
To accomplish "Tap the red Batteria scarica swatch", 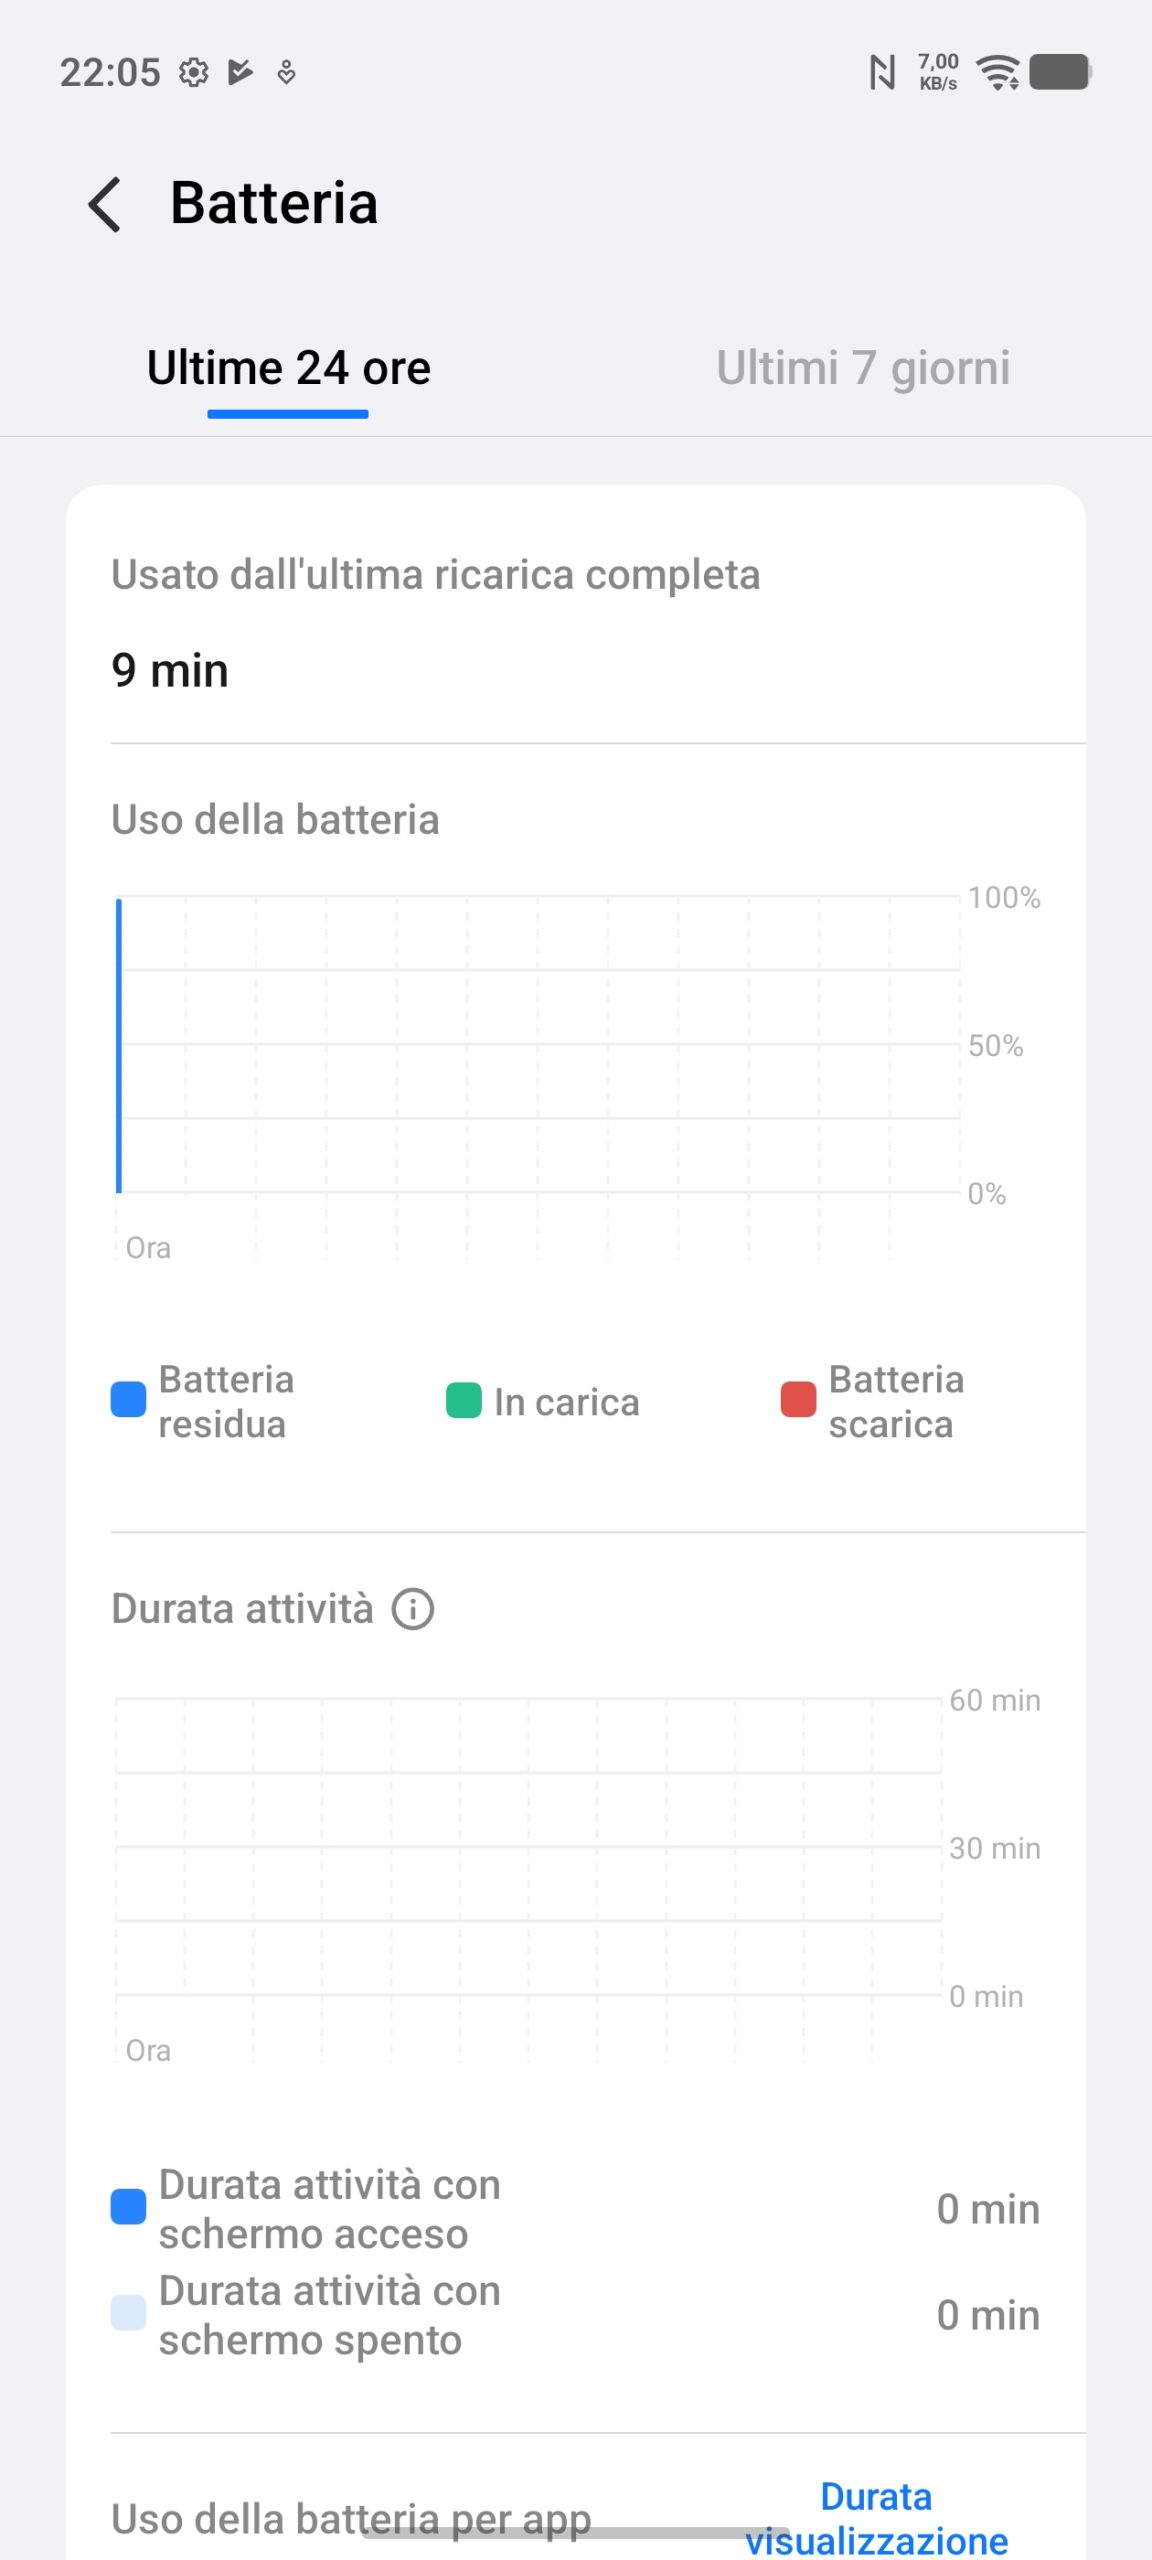I will (x=798, y=1400).
